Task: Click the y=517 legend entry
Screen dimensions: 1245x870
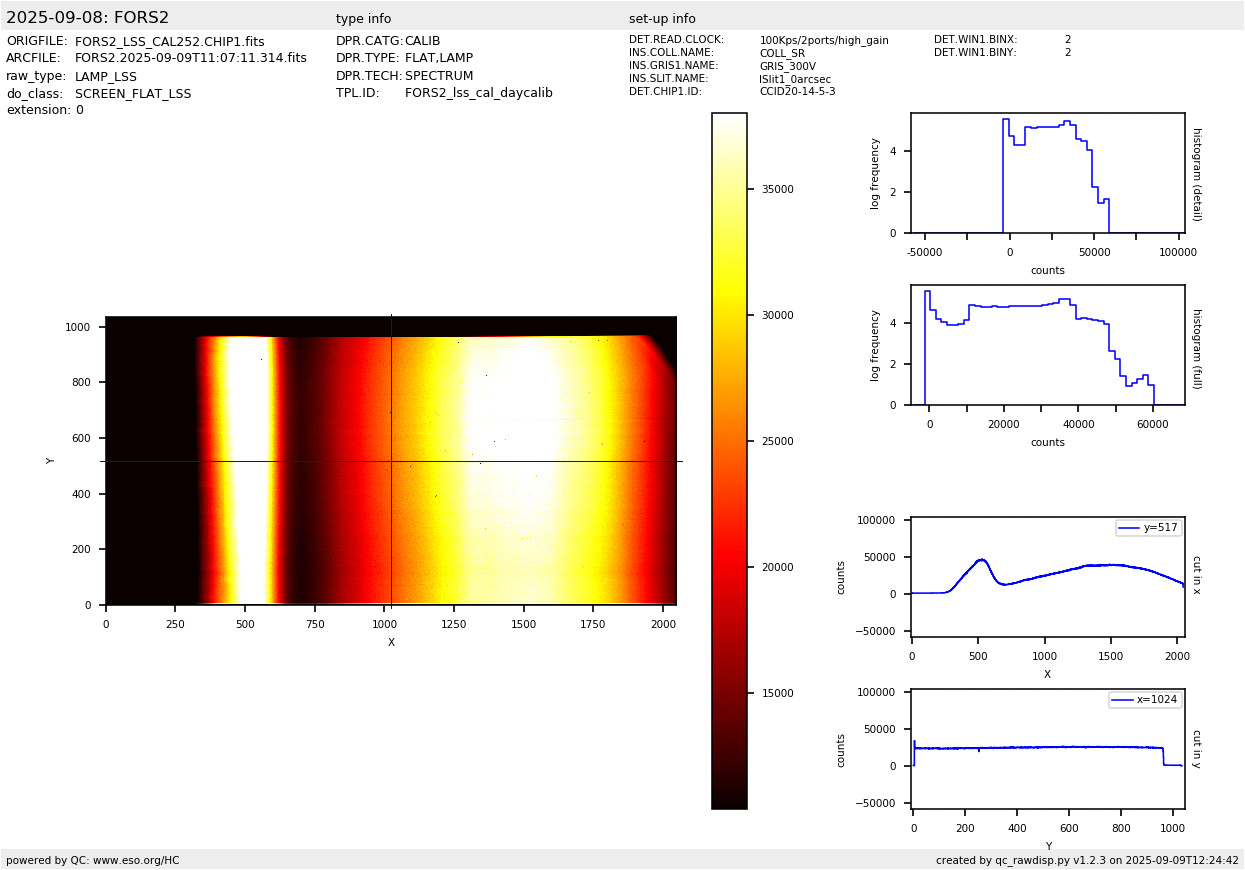Action: [x=1149, y=528]
